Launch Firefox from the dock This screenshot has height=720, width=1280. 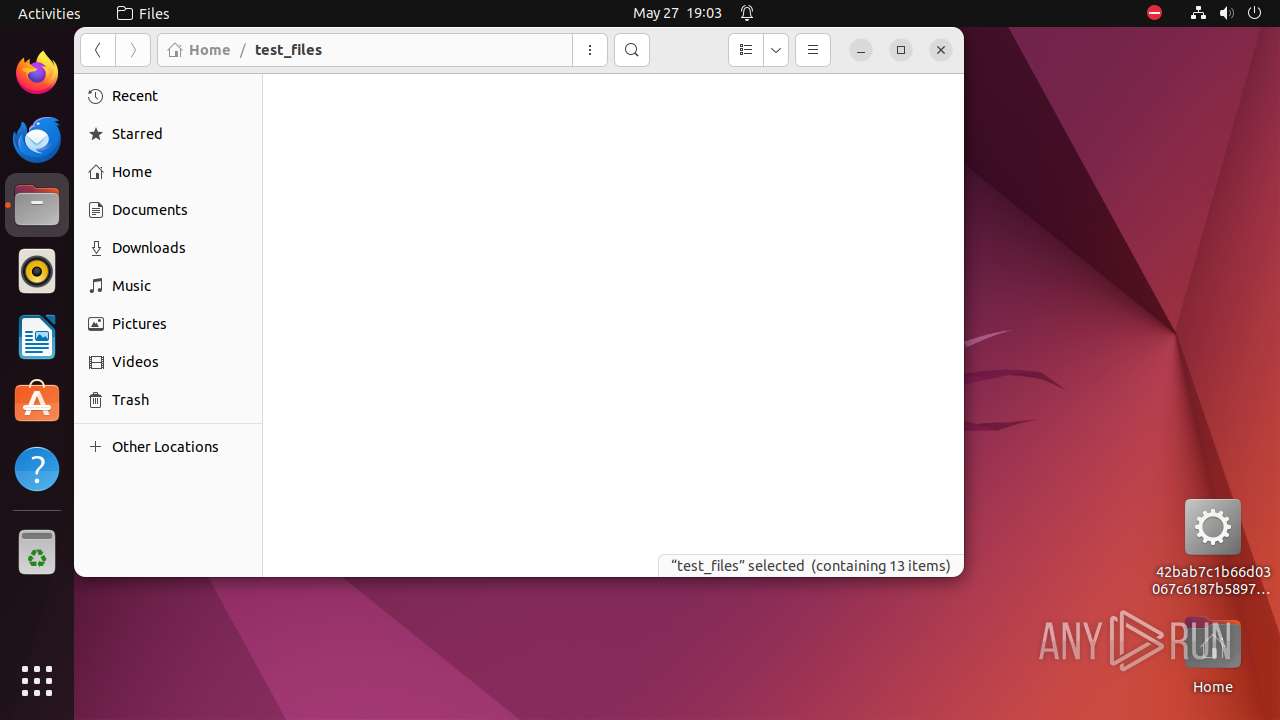(x=37, y=73)
